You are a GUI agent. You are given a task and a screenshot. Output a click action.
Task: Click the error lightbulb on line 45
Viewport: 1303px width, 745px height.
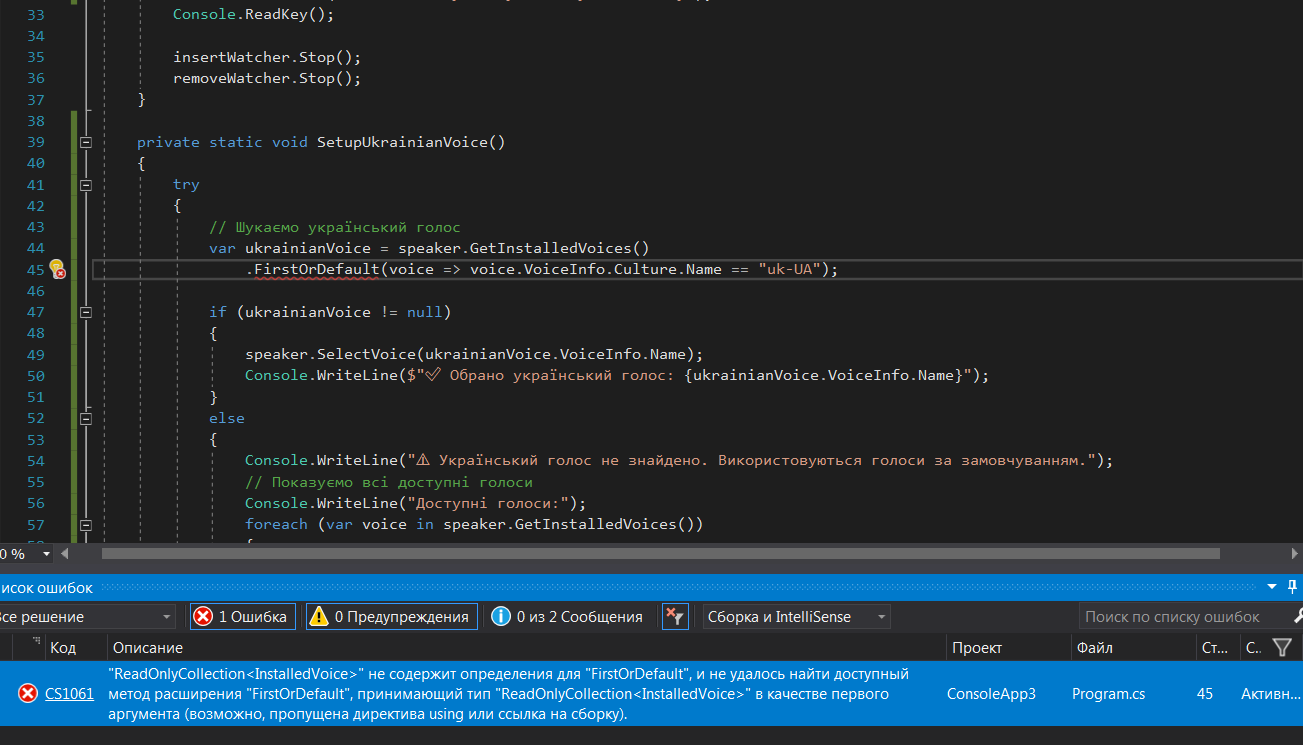coord(57,269)
